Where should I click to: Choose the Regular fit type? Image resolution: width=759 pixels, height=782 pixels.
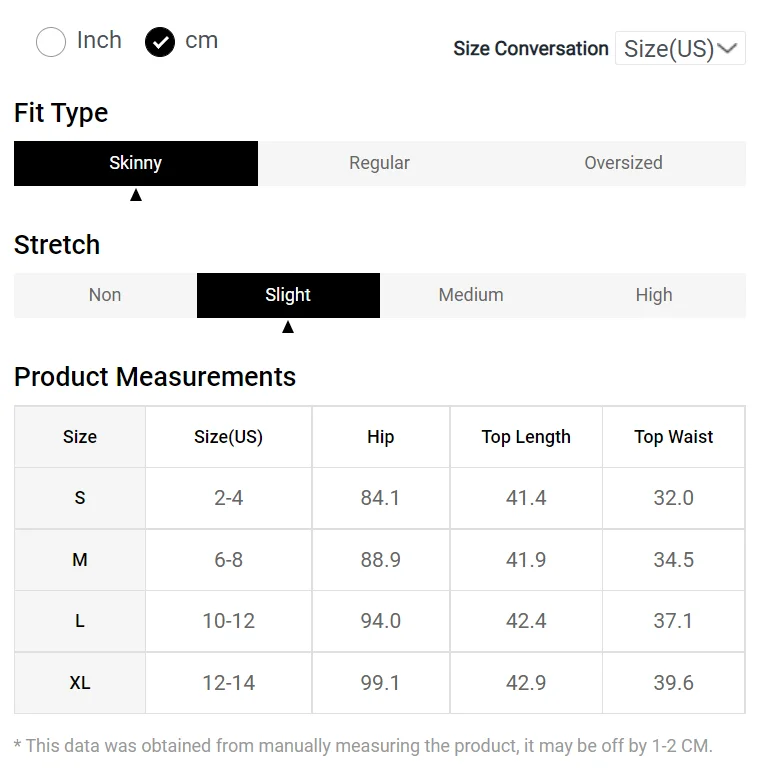[x=379, y=163]
